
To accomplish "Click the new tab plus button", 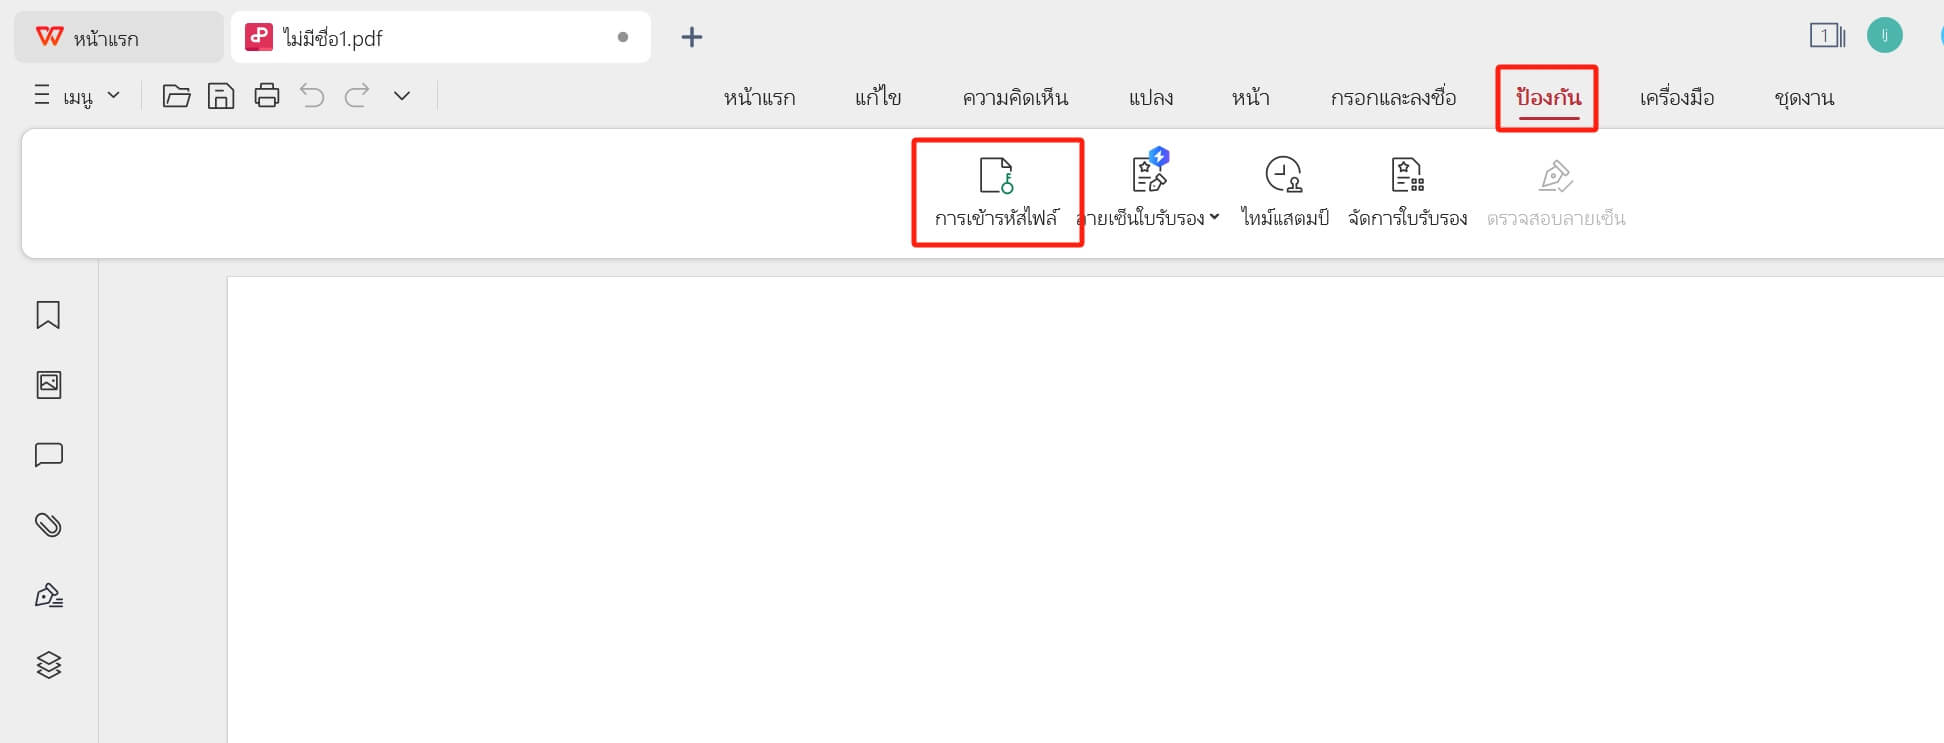I will (690, 37).
